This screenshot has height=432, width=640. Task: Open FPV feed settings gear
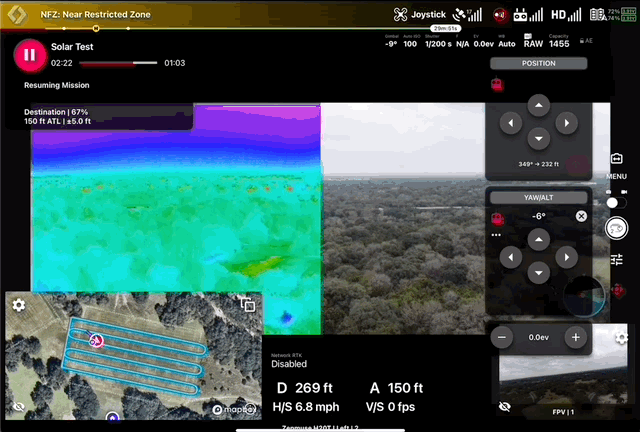(x=622, y=338)
